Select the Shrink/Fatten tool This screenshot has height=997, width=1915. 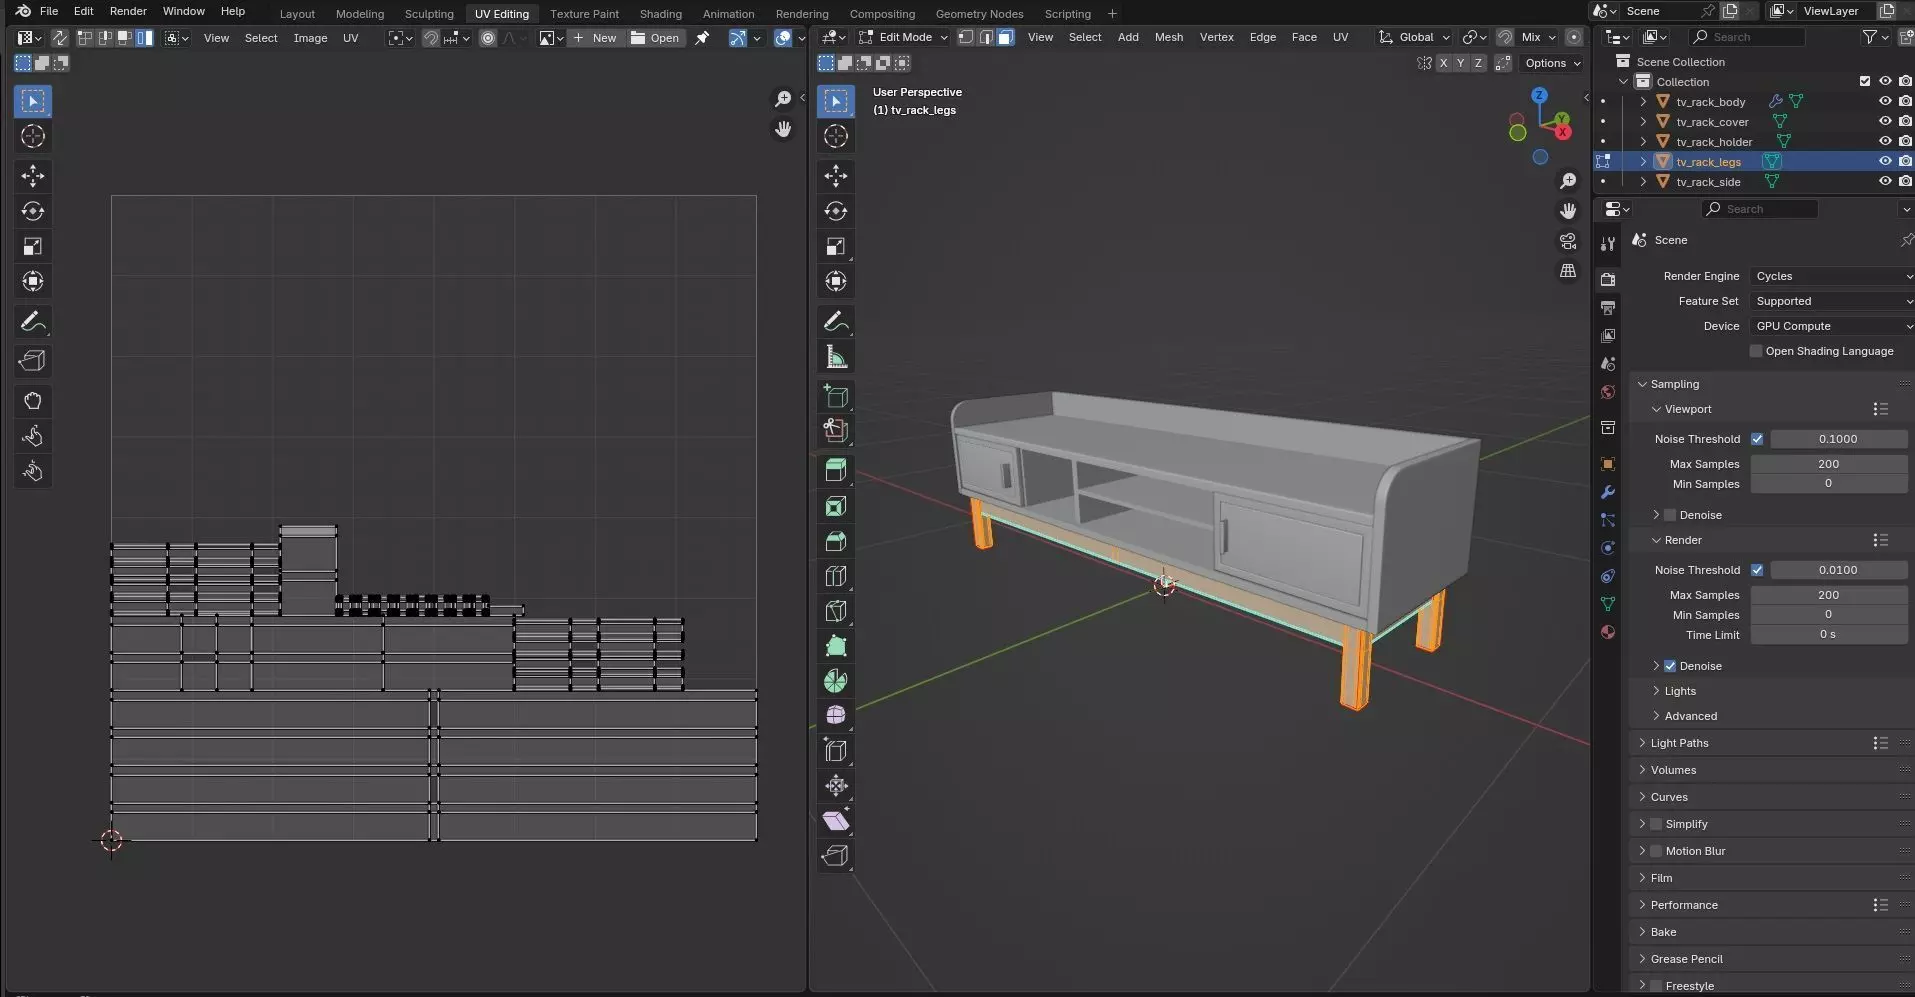coord(836,786)
